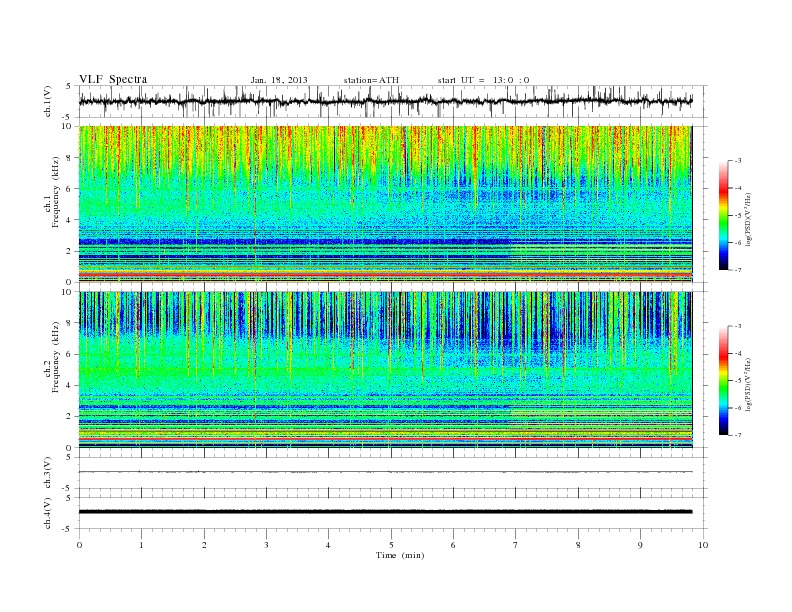This screenshot has height=612, width=792.
Task: Click time axis tick '6'
Action: click(x=453, y=545)
